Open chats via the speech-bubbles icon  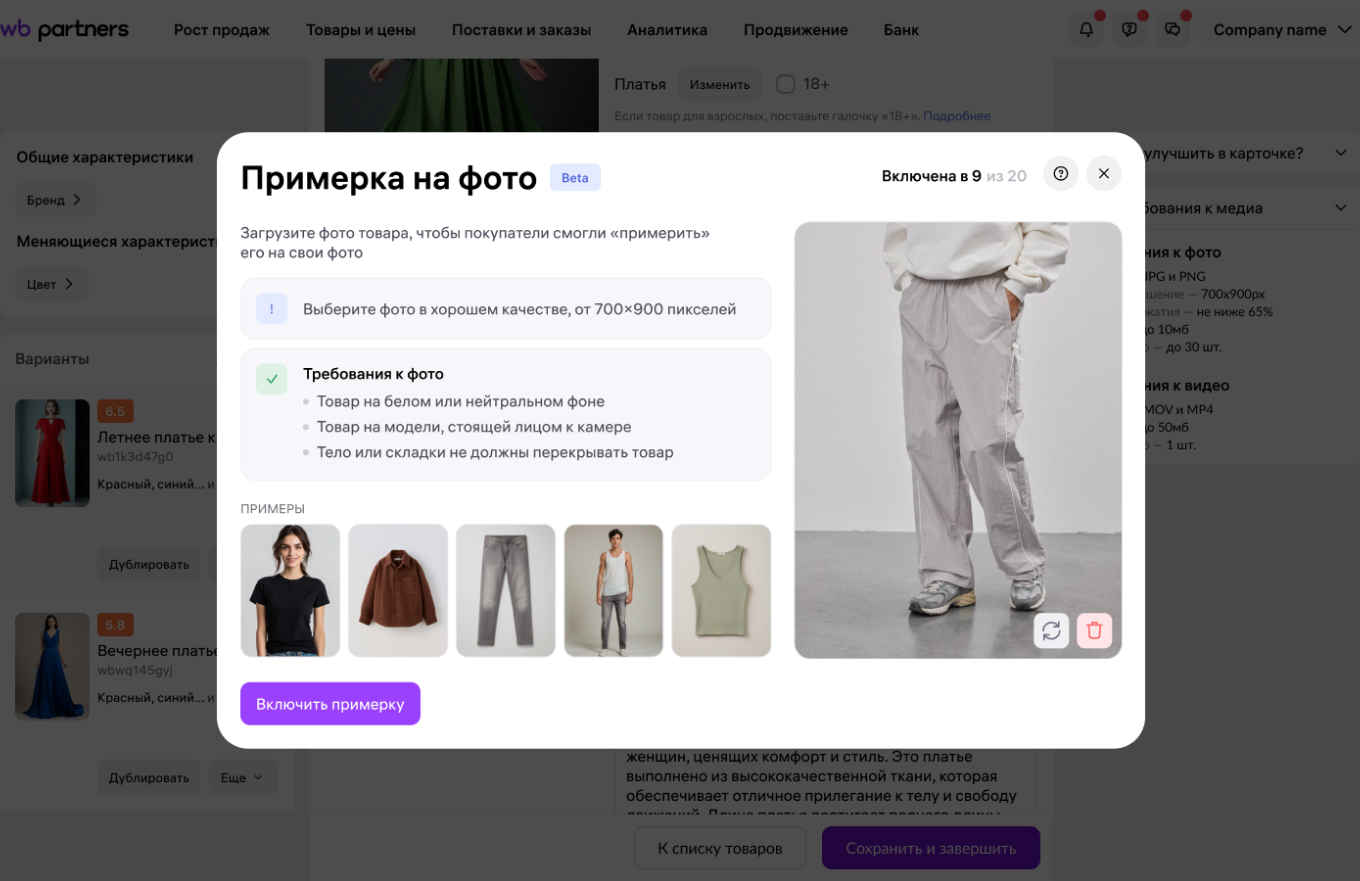coord(1172,29)
